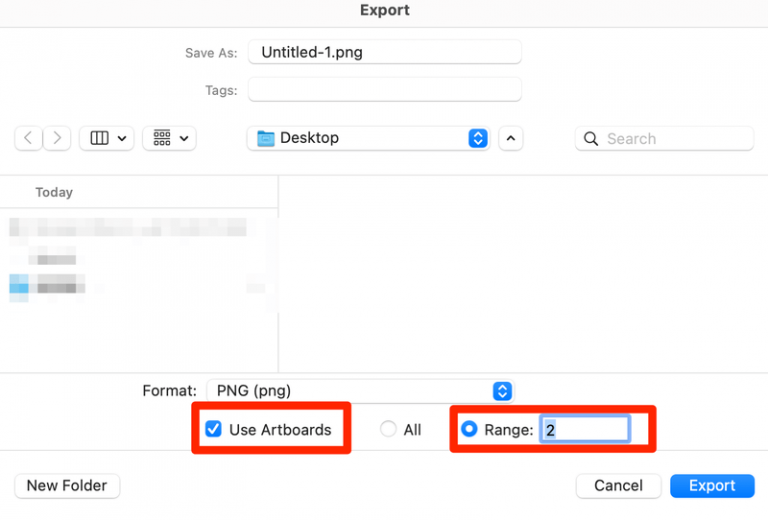
Task: Click the Tags input field
Action: pyautogui.click(x=384, y=90)
